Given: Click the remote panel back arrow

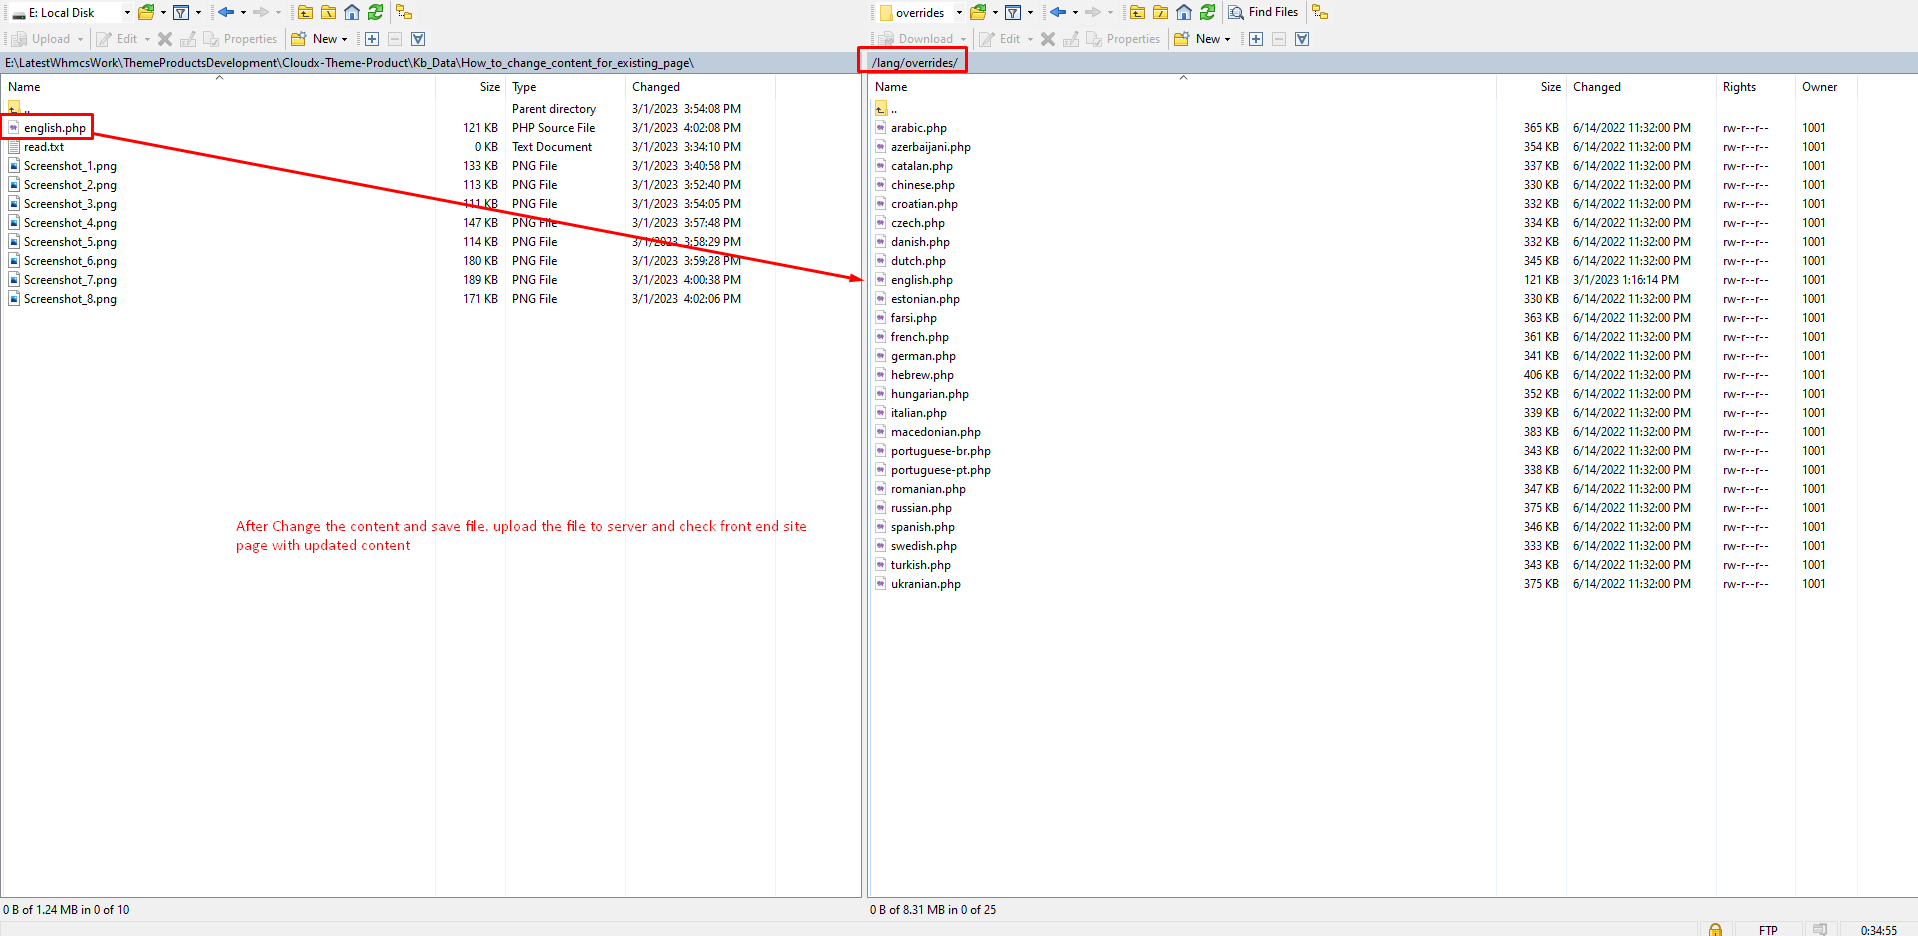Looking at the screenshot, I should (x=1057, y=12).
